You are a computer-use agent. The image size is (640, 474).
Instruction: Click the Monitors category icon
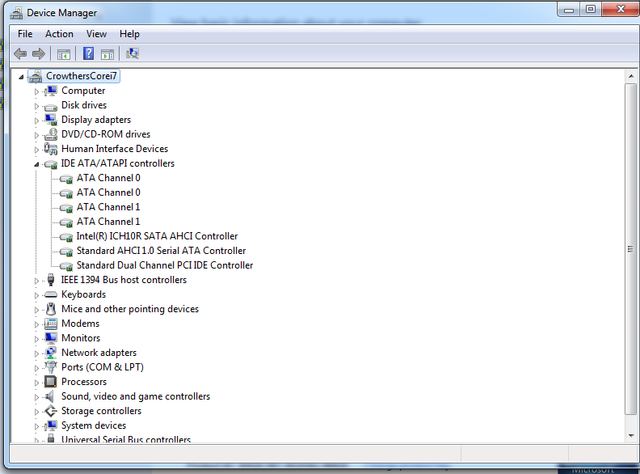tap(51, 338)
